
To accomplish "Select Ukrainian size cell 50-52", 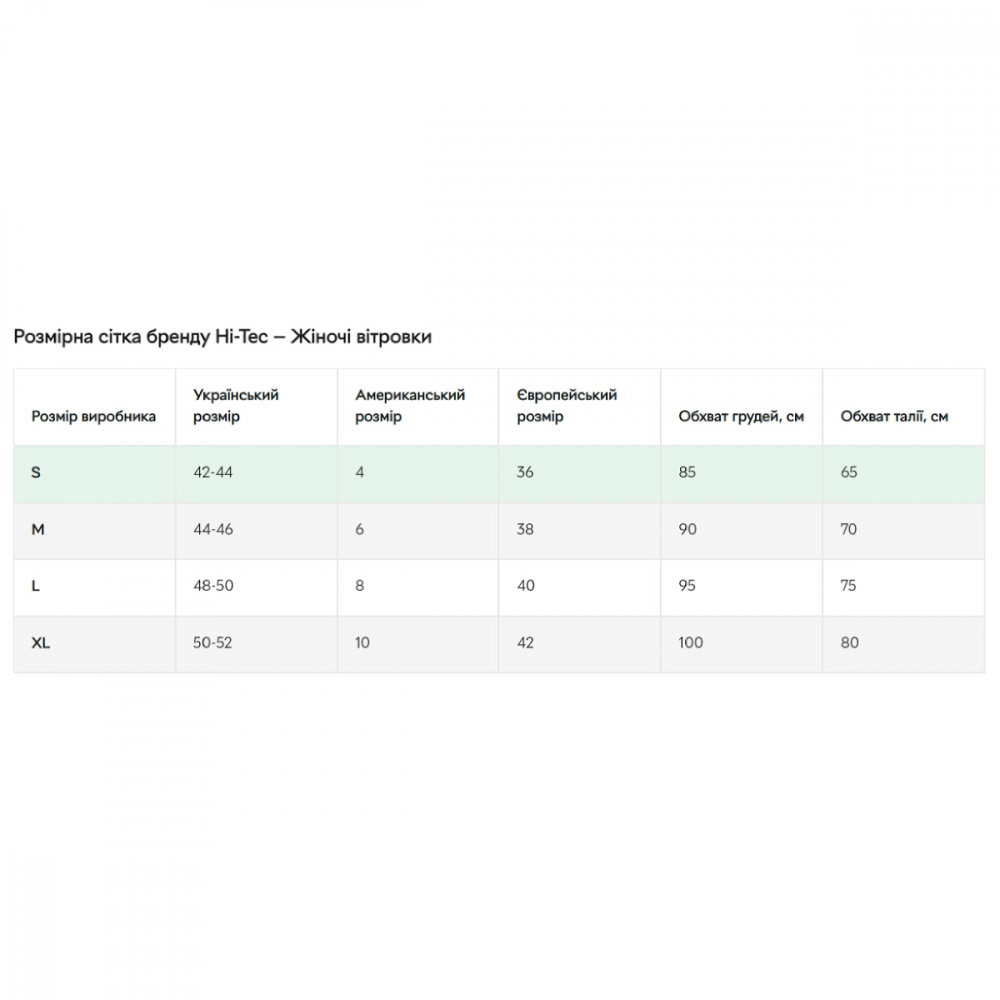I will [x=213, y=643].
